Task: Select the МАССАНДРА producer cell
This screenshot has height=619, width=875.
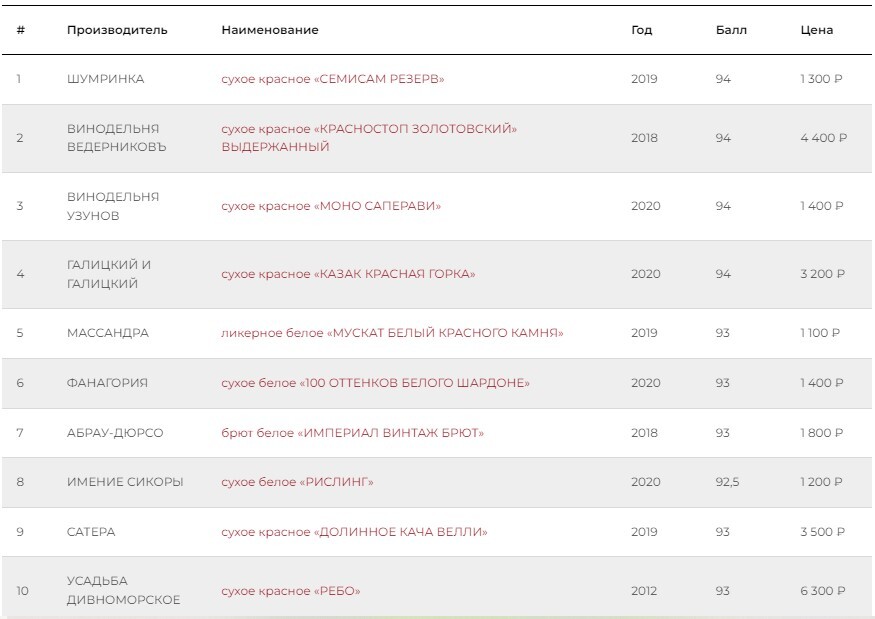Action: [107, 333]
